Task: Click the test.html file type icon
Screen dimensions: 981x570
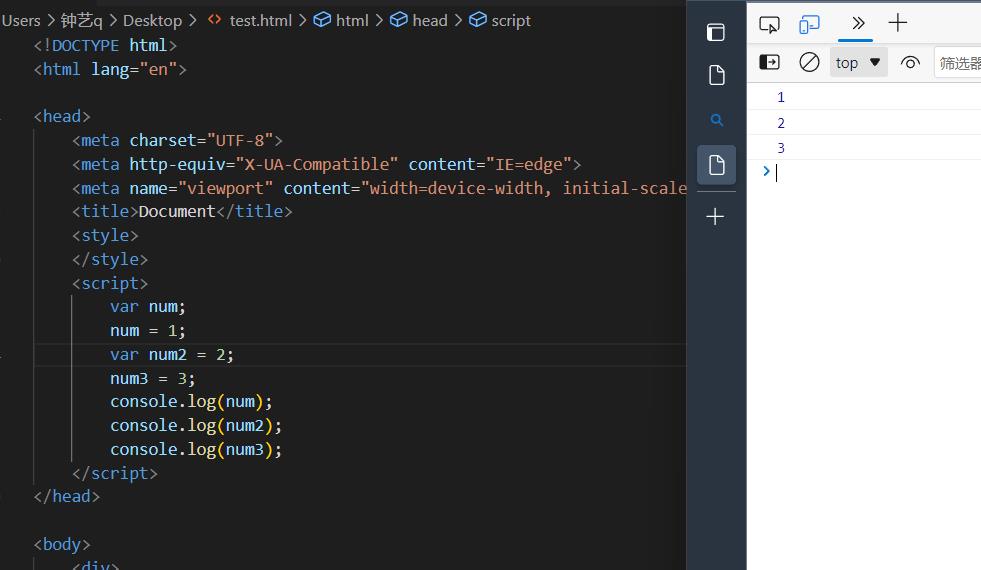Action: (215, 19)
